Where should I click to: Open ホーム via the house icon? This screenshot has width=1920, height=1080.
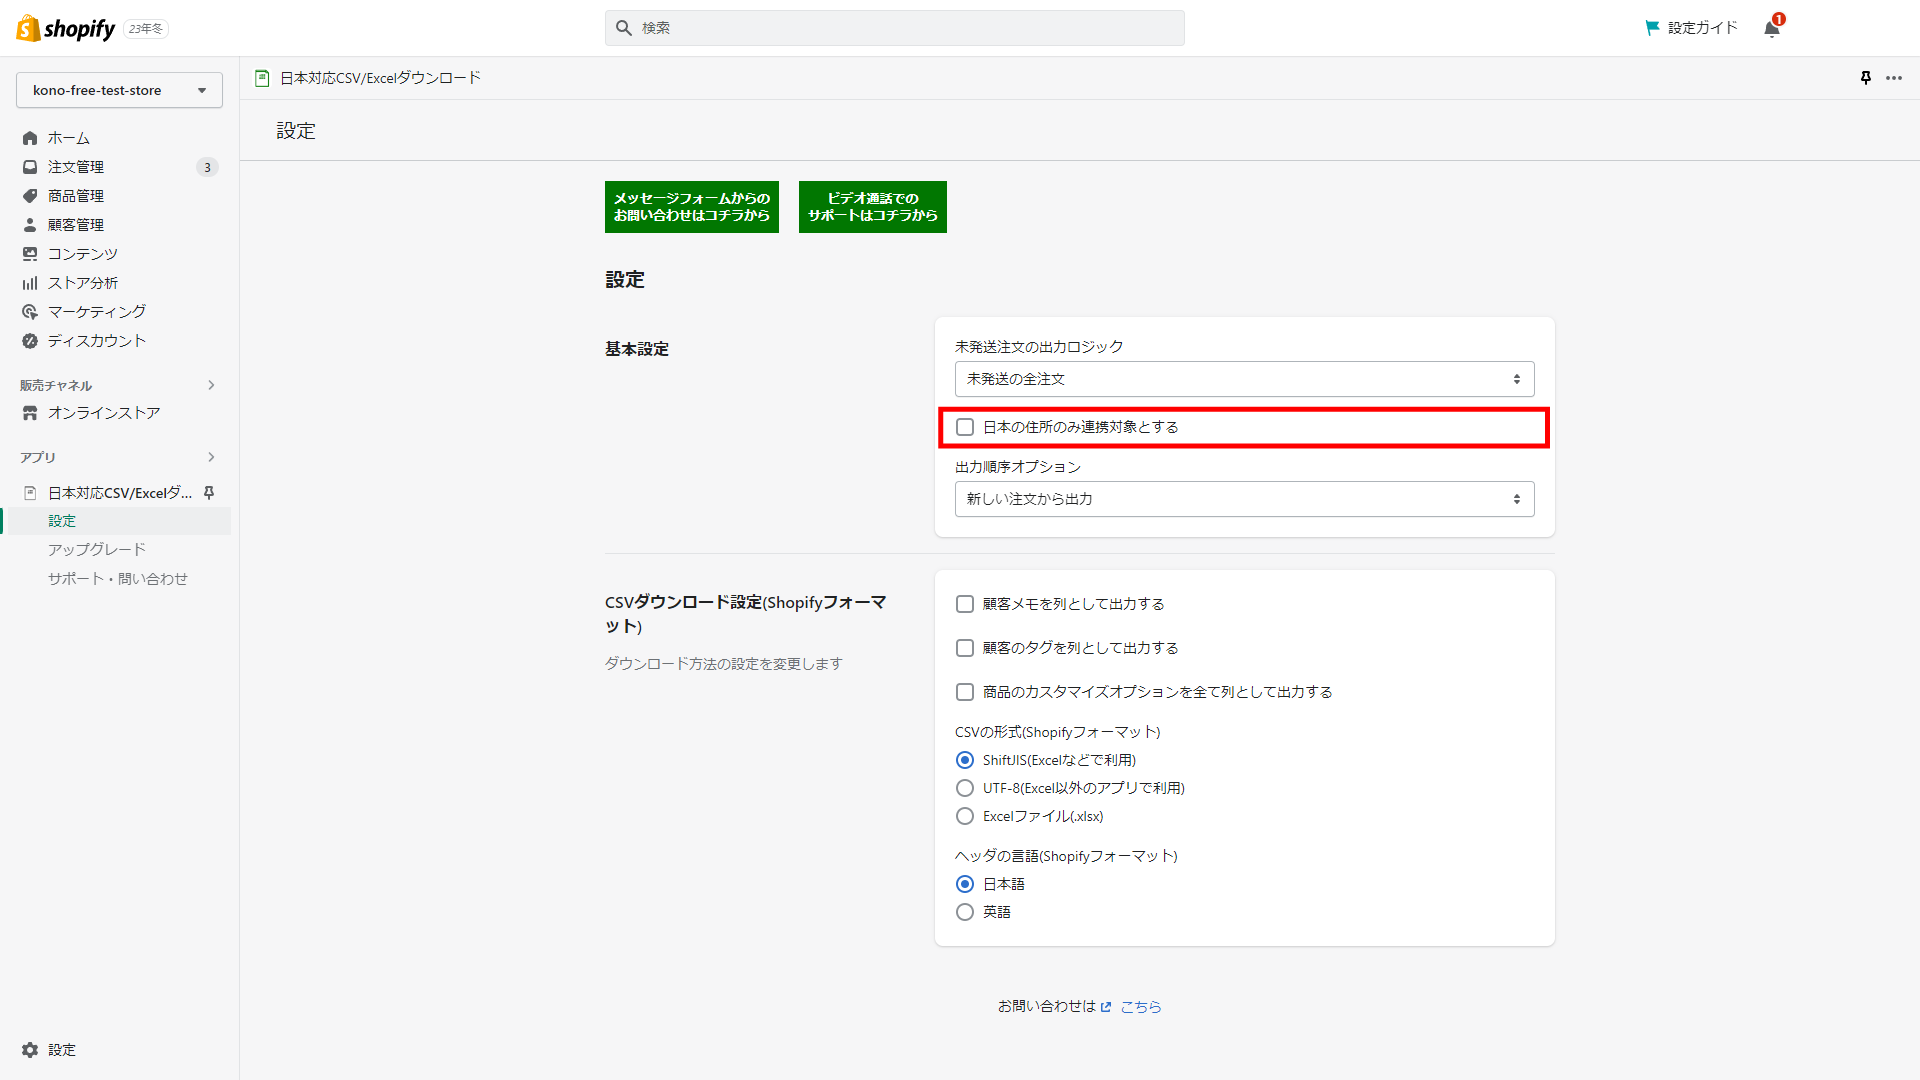30,138
